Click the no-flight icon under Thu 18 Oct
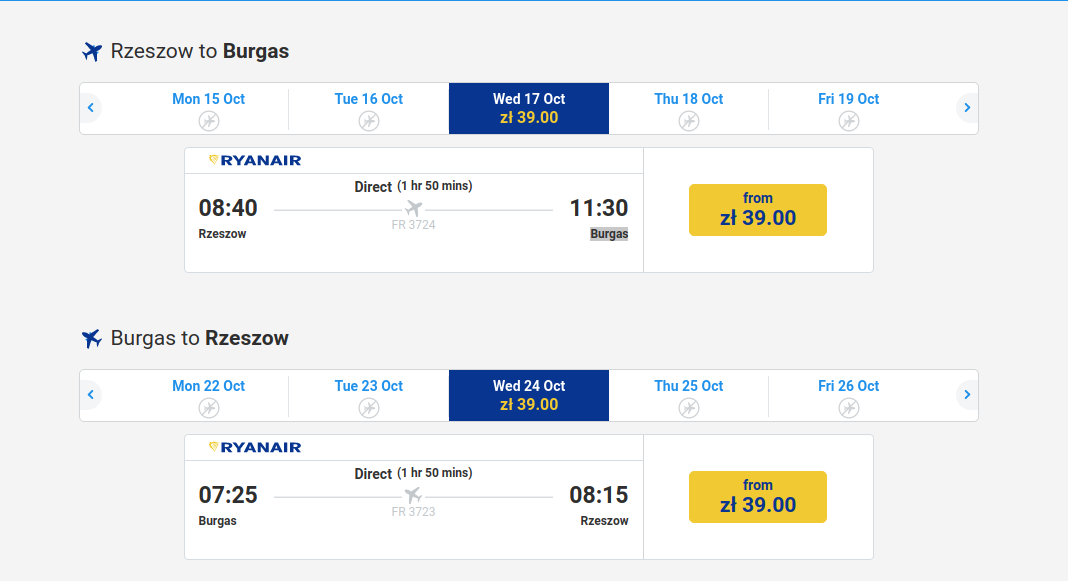1068x581 pixels. (689, 121)
